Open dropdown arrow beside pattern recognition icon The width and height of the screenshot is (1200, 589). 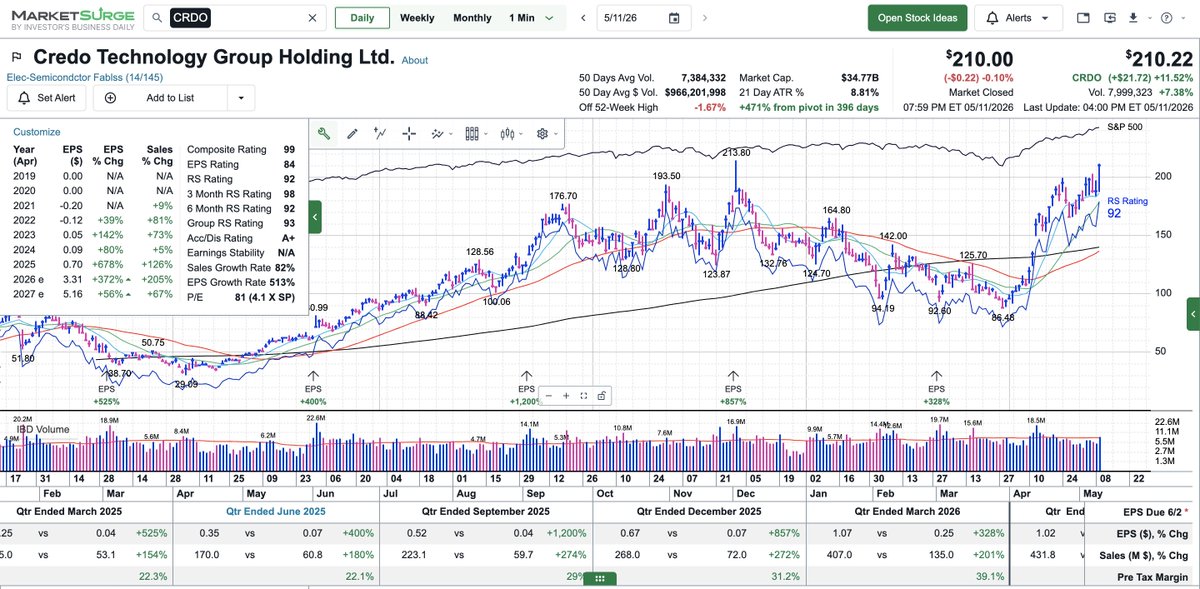451,133
